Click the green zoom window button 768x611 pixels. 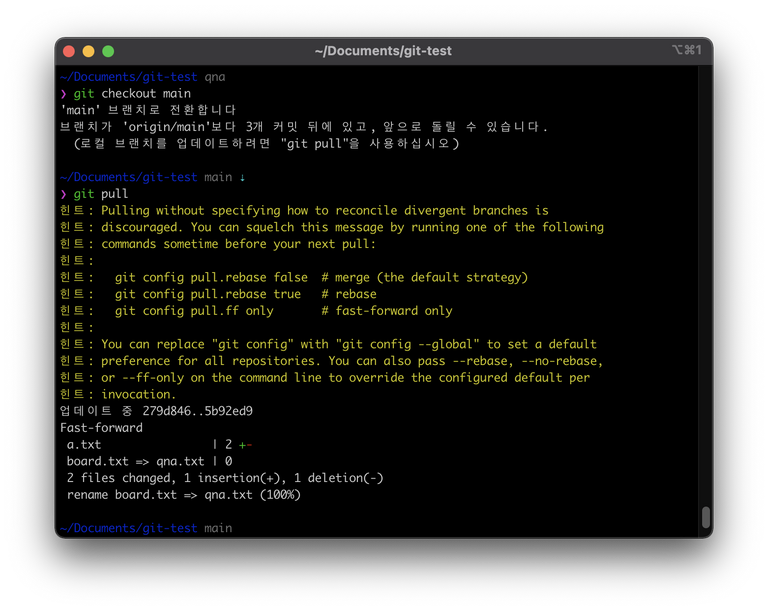pos(108,51)
